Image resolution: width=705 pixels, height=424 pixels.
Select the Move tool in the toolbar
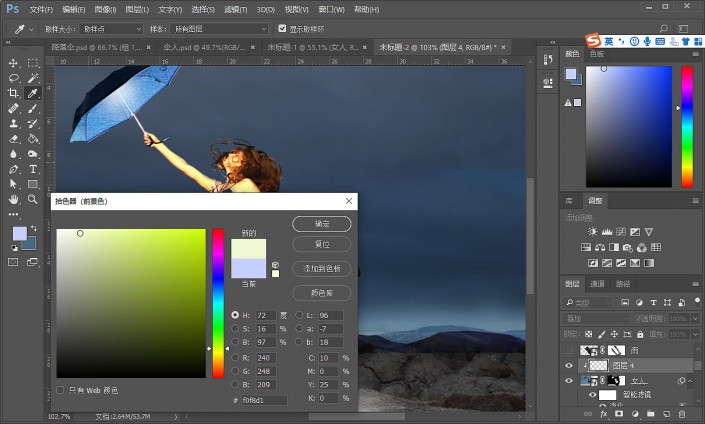tap(14, 62)
